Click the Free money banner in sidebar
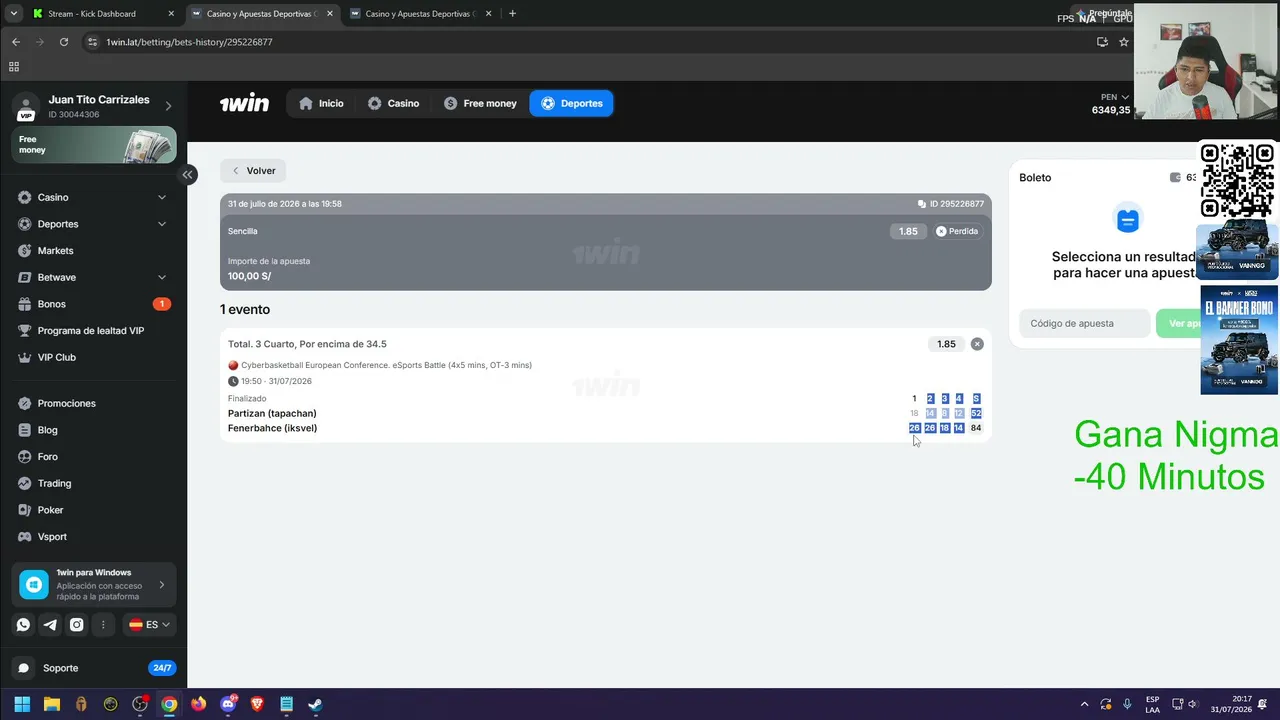The image size is (1280, 720). coord(94,145)
